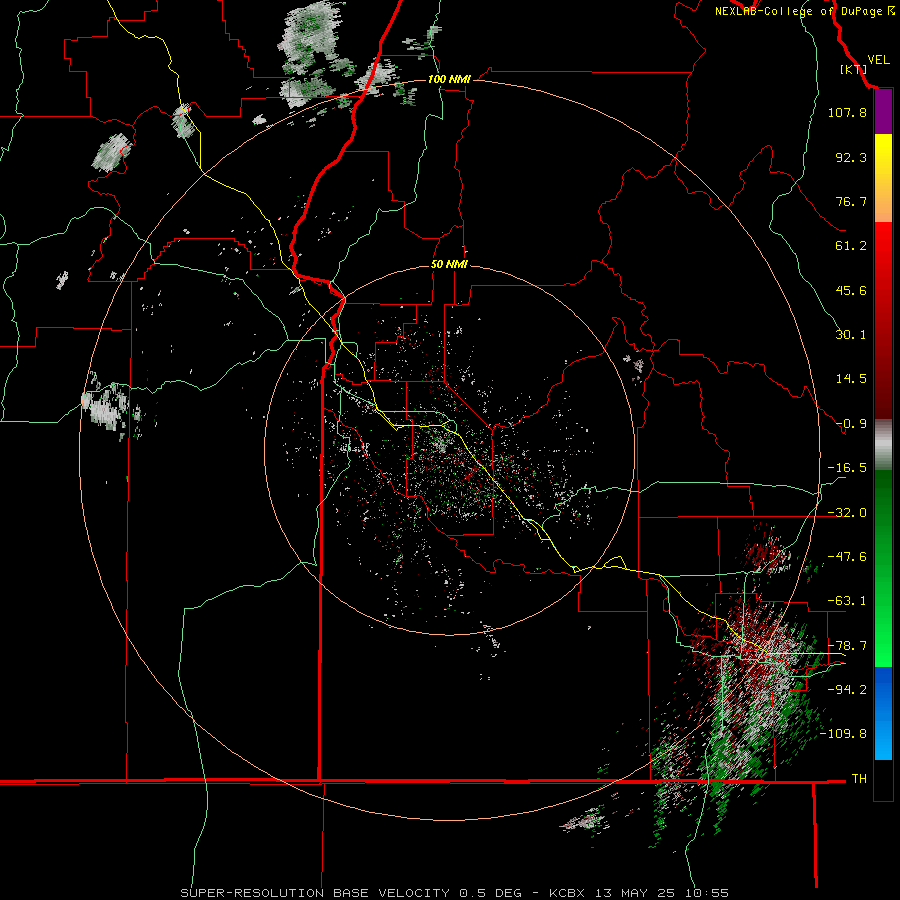Select the -109.8 scale value
900x900 pixels.
[843, 734]
